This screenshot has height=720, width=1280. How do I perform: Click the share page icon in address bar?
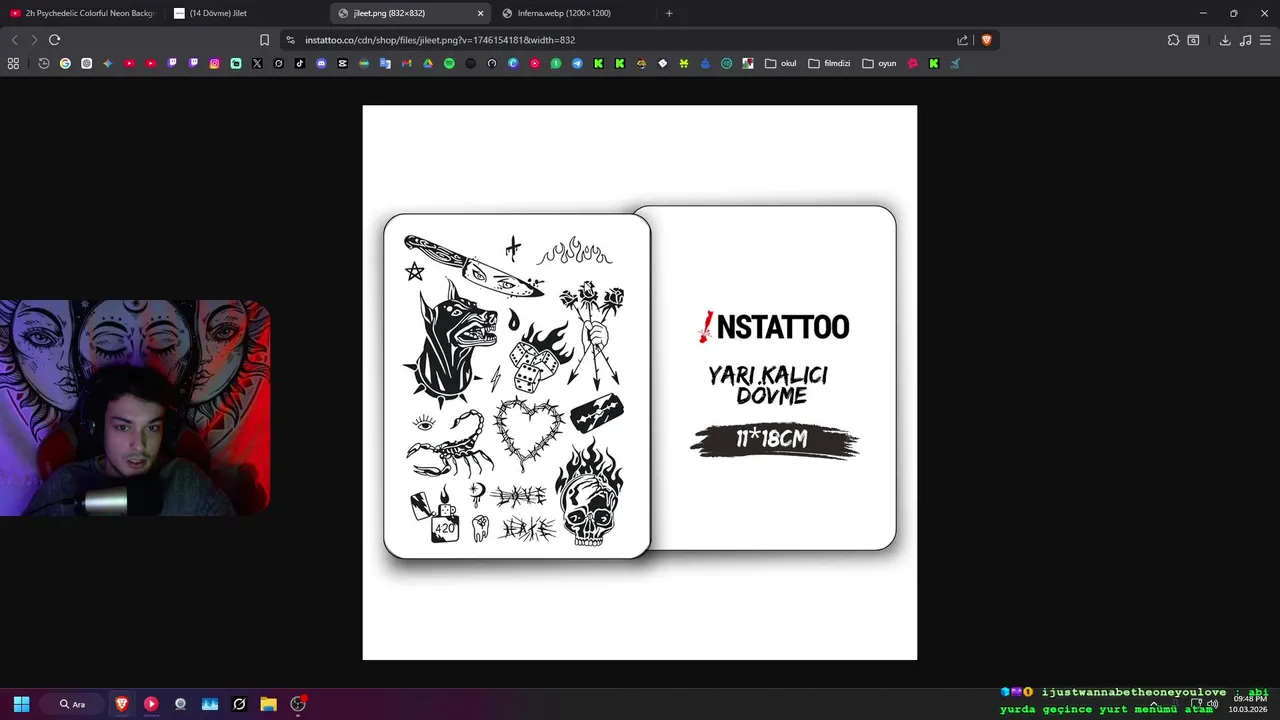tap(963, 40)
